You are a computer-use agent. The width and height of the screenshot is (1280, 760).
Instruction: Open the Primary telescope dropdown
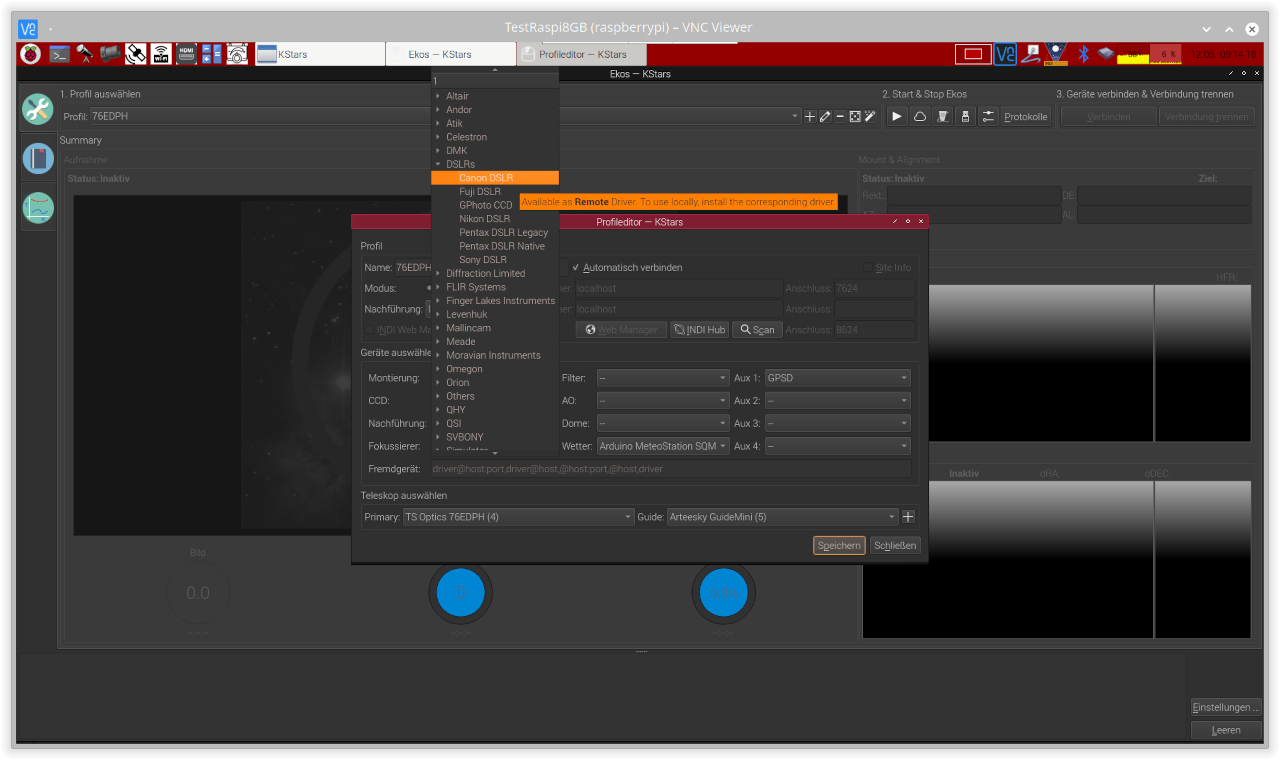point(518,517)
